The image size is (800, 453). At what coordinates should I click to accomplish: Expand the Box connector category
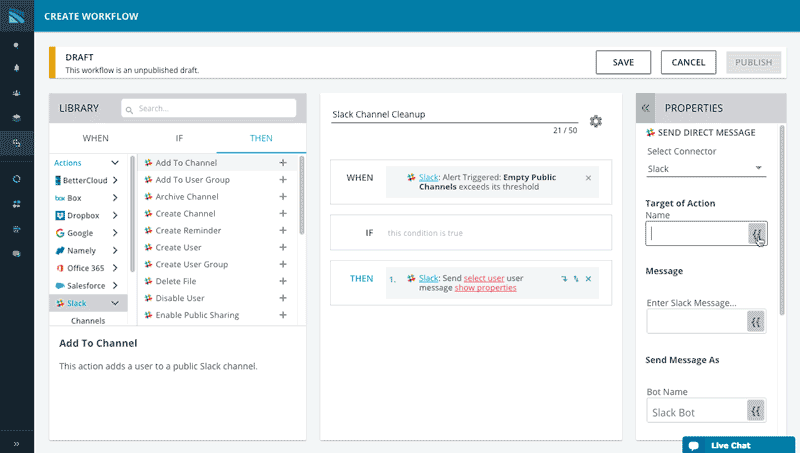[x=115, y=198]
